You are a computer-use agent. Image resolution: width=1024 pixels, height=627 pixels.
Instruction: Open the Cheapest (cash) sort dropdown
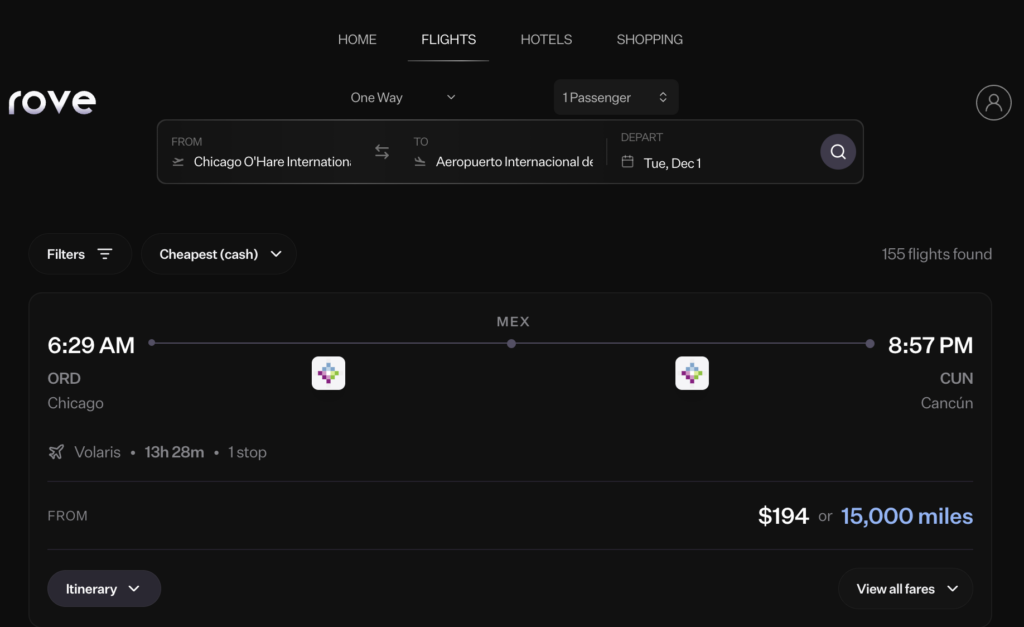219,254
